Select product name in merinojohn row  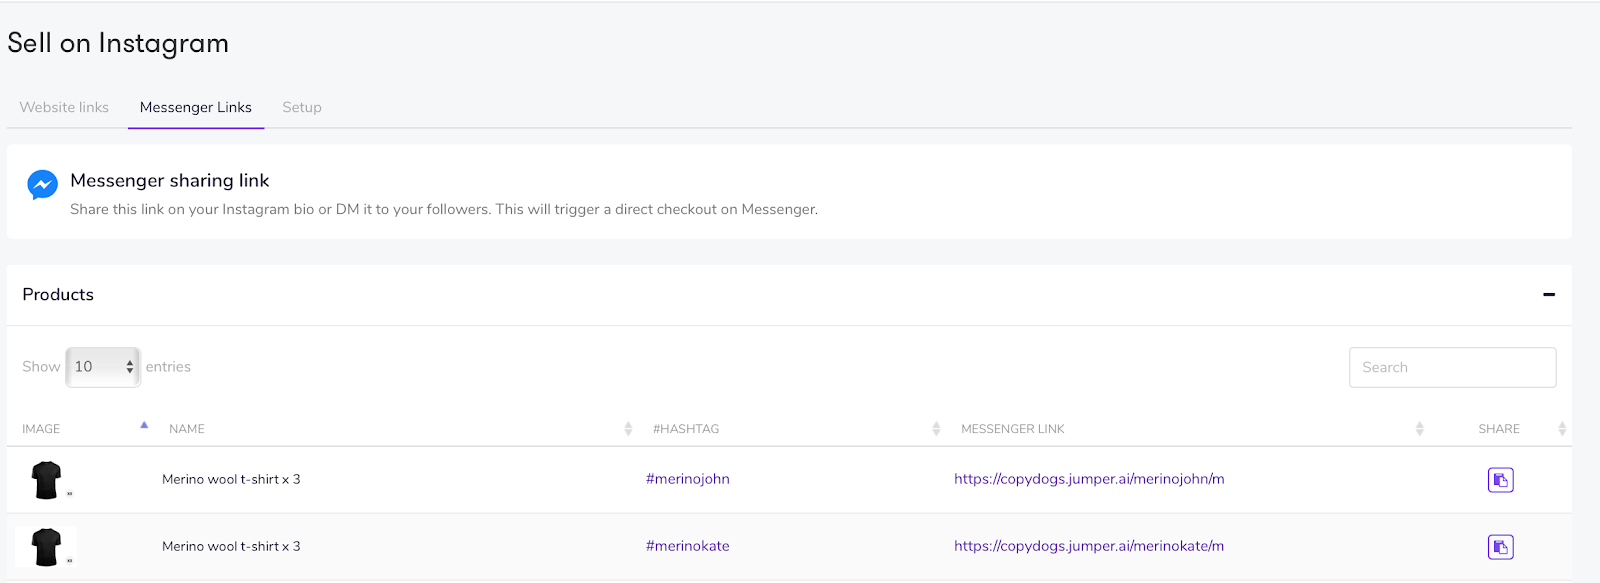[231, 479]
